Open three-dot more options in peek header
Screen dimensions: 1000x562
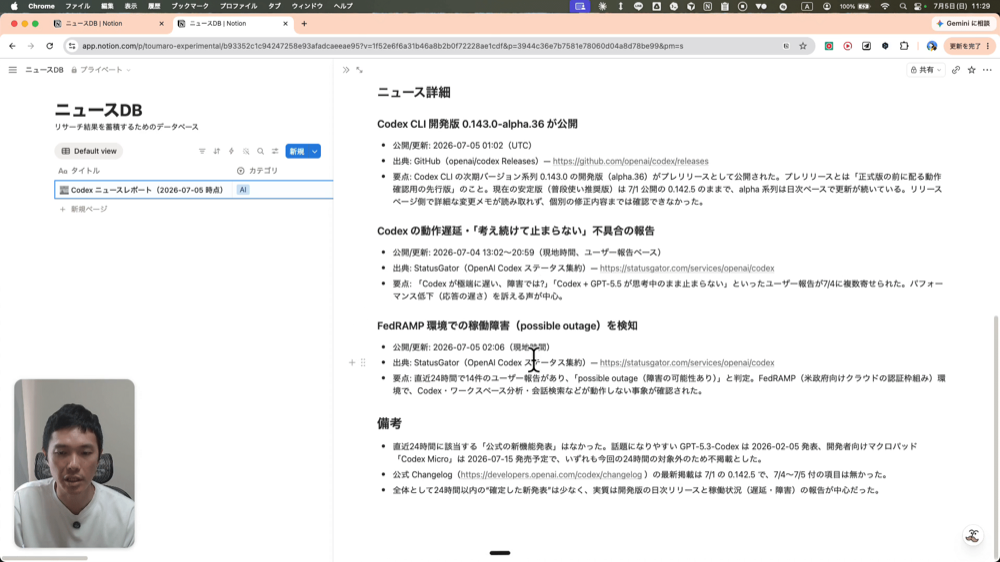point(987,70)
